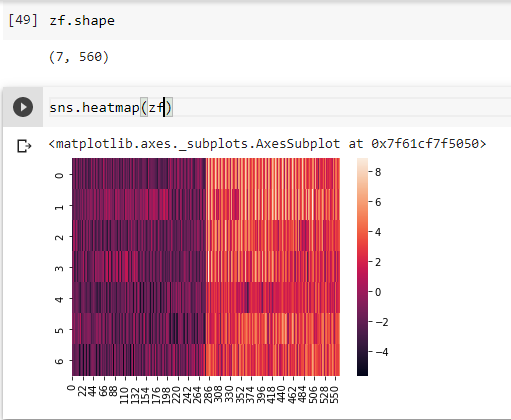The width and height of the screenshot is (511, 420).
Task: Click the matplotlib AxesSubplot output text
Action: [267, 144]
